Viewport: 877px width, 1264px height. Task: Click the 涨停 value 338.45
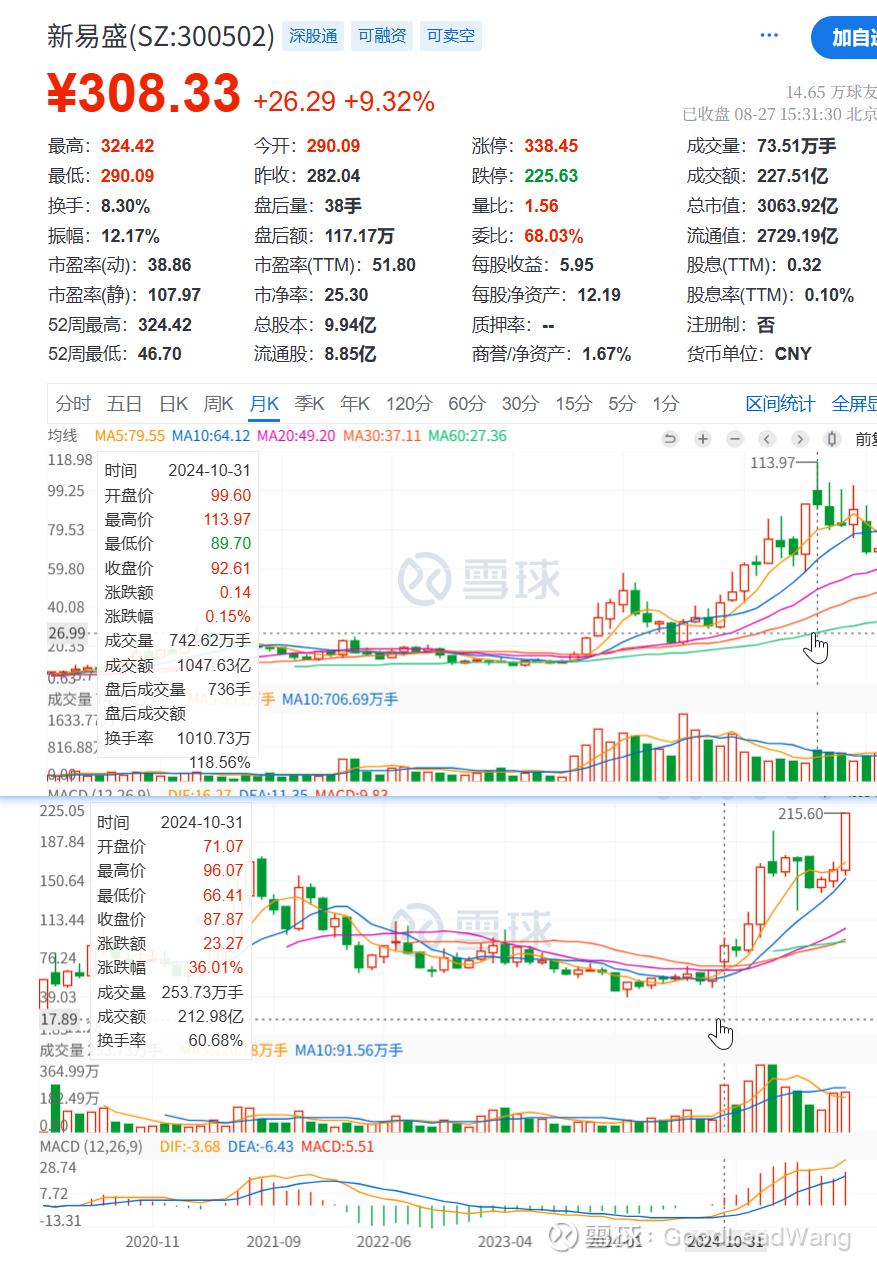pos(552,146)
